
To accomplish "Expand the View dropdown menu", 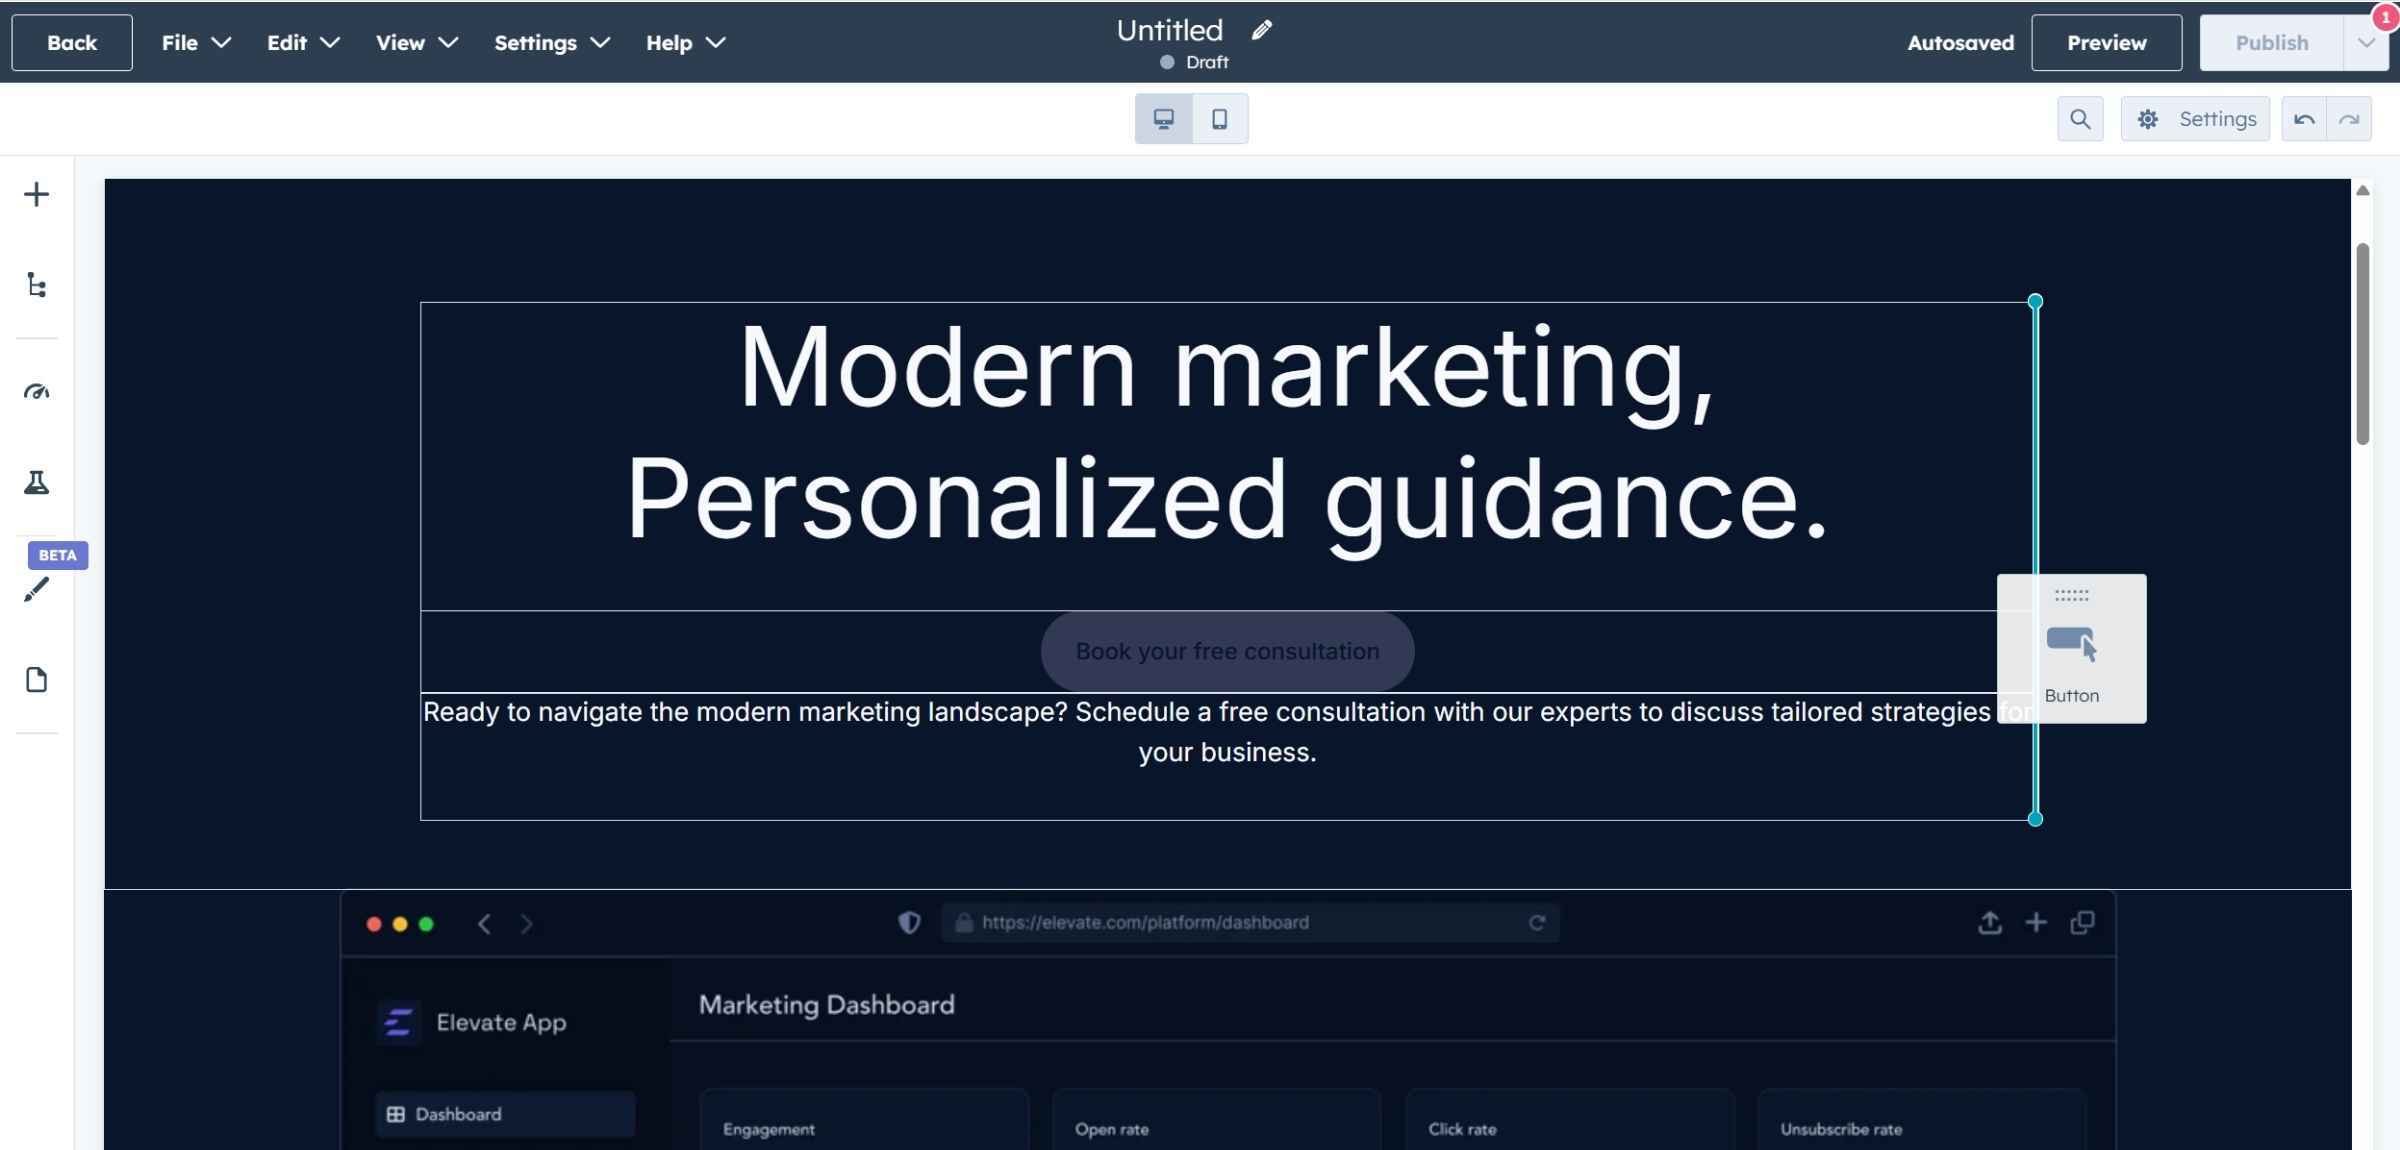I will (x=417, y=43).
